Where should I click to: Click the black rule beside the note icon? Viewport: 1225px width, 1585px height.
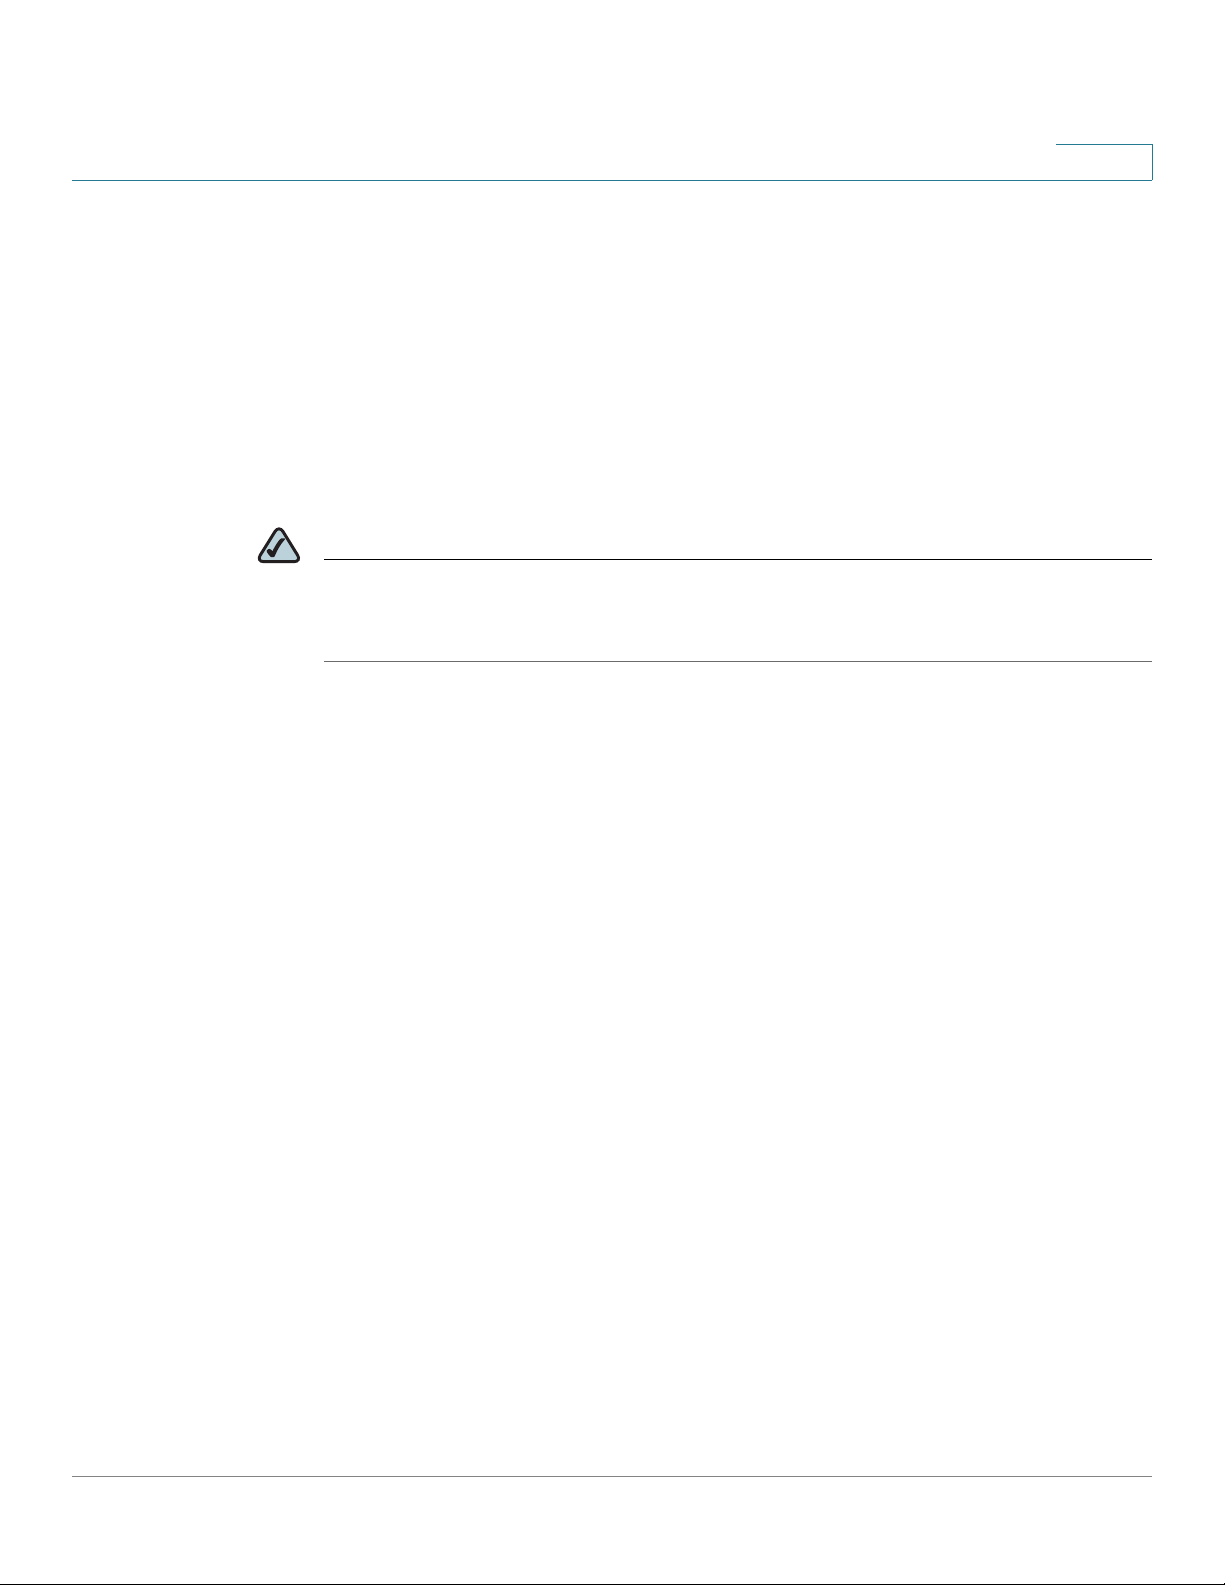tap(738, 559)
